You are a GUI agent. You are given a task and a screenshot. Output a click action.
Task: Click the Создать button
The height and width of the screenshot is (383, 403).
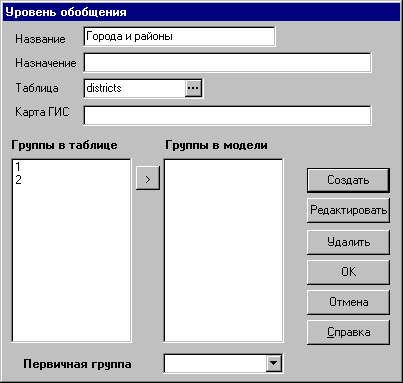348,180
